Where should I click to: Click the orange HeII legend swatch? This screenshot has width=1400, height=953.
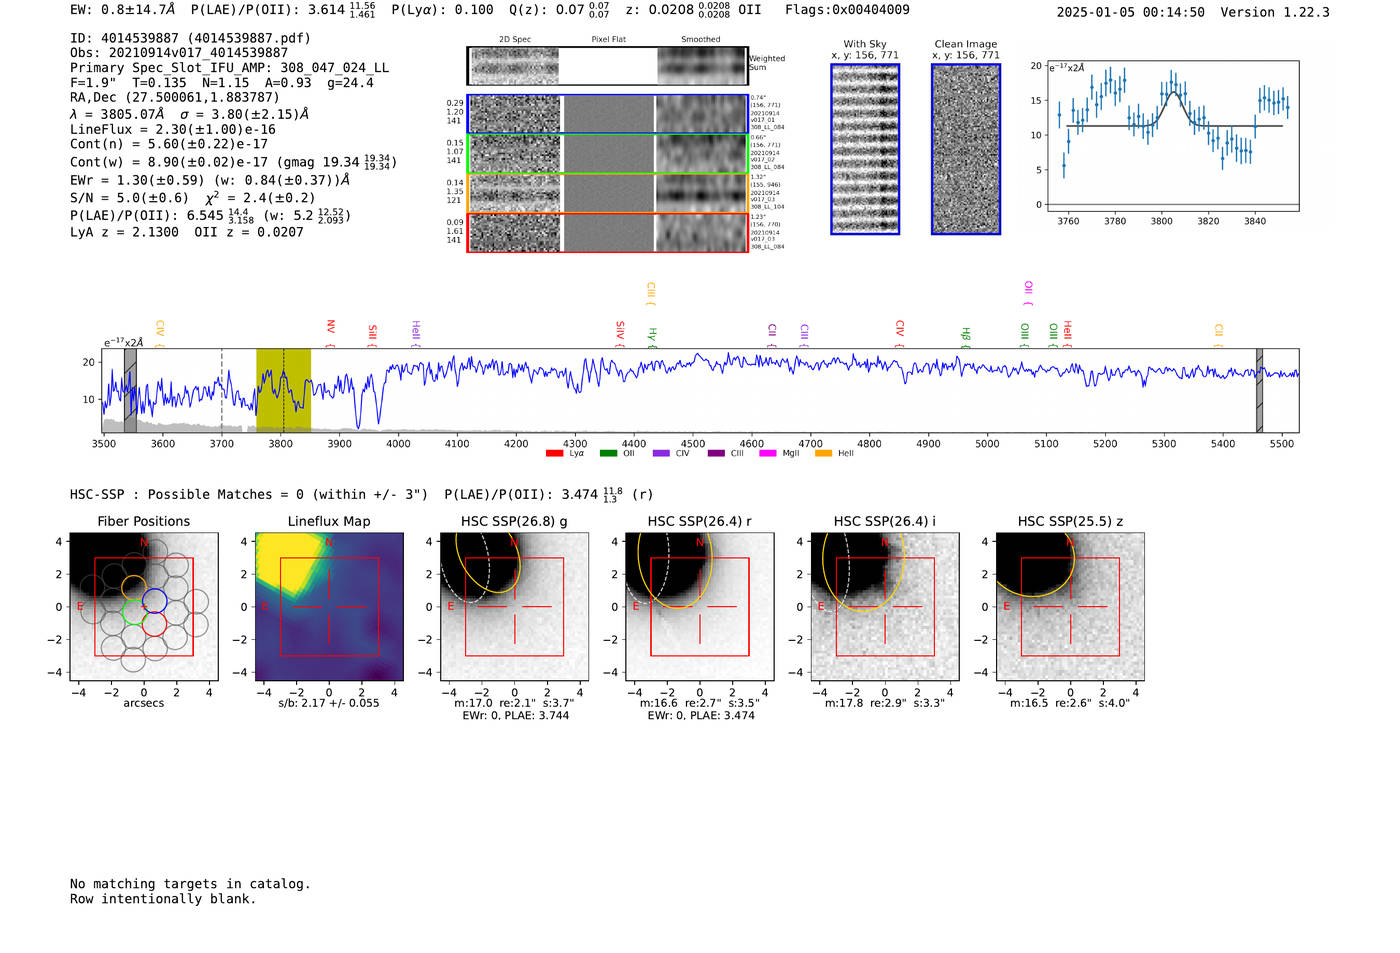pos(824,454)
